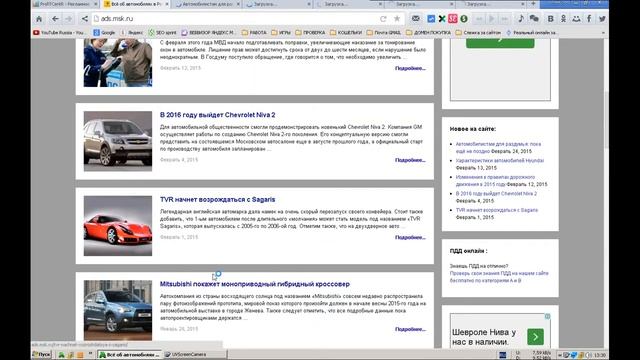Open the music note toolbar icon
Screen dimensions: 640x360
[x=521, y=19]
